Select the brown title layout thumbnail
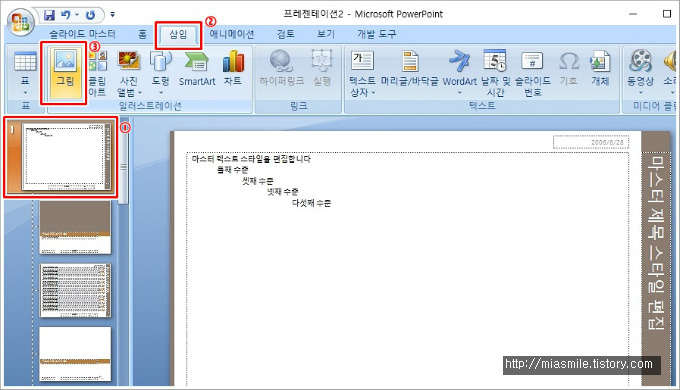Image resolution: width=680 pixels, height=390 pixels. point(75,227)
